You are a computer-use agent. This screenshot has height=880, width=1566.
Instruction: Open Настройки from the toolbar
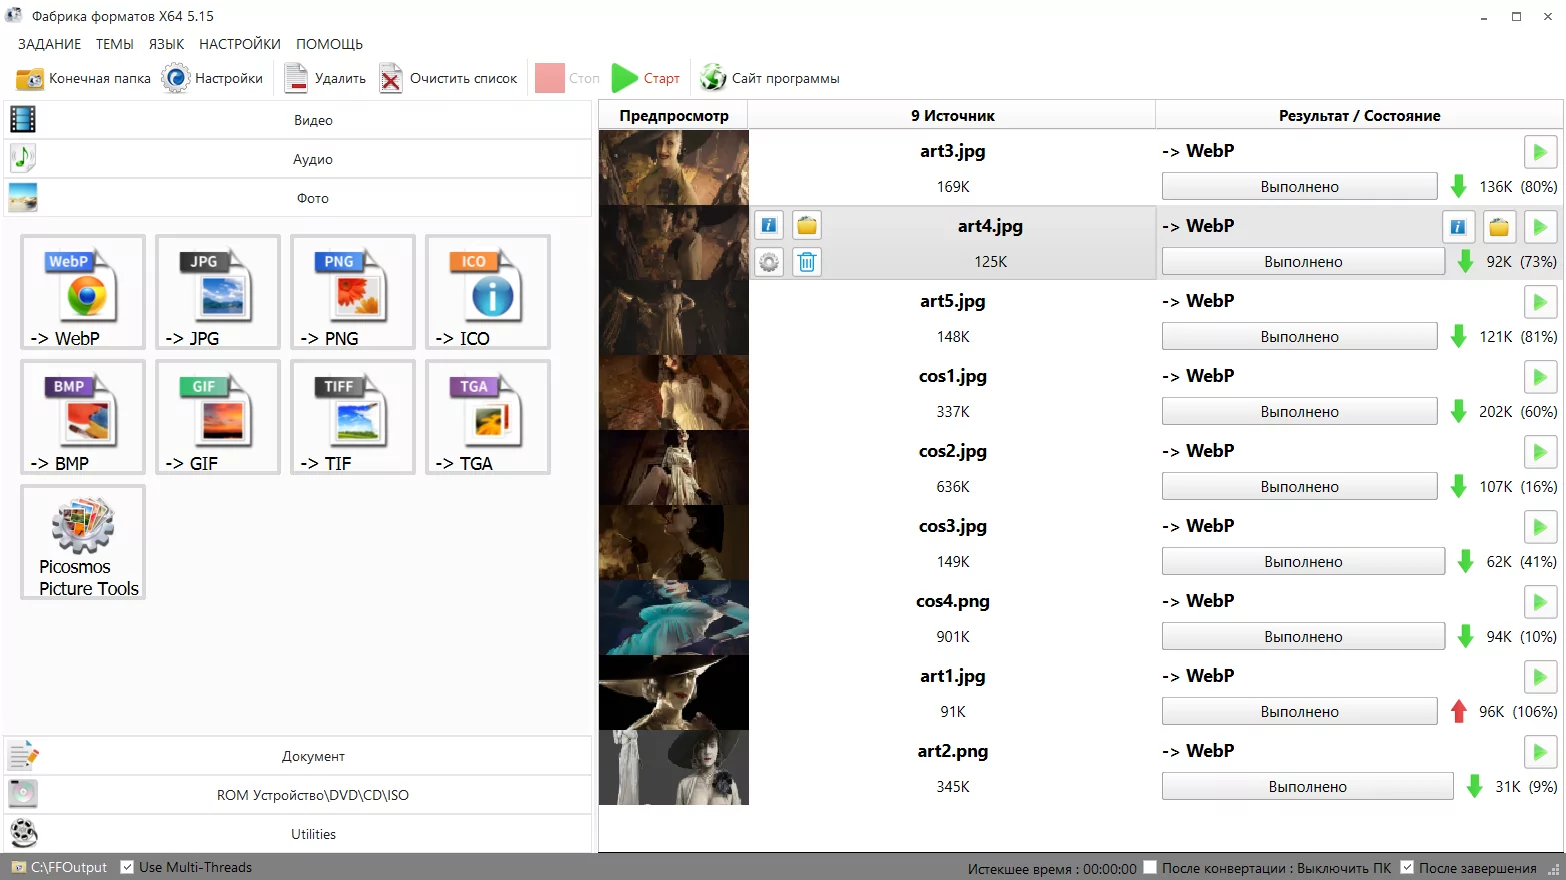(212, 78)
